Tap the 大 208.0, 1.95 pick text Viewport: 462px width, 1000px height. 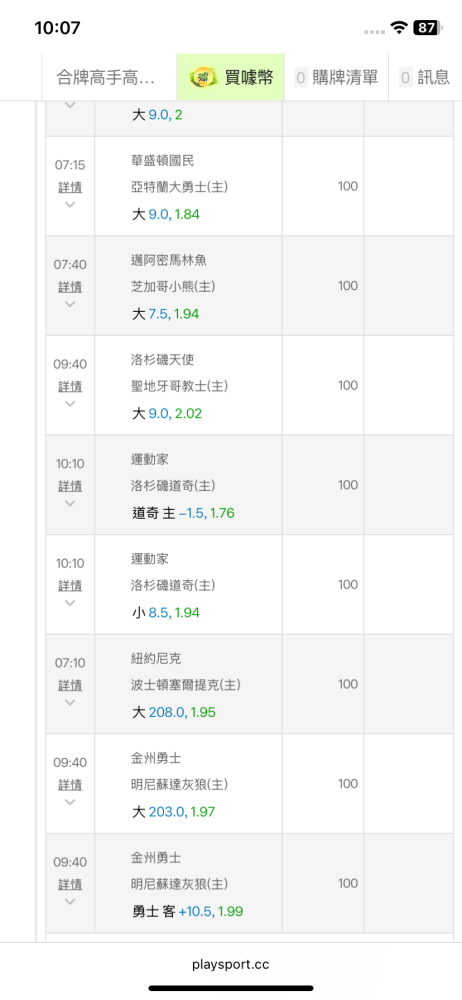(174, 712)
